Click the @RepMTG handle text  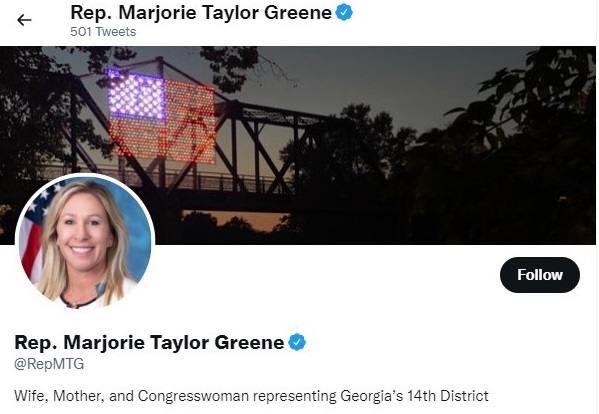[49, 364]
